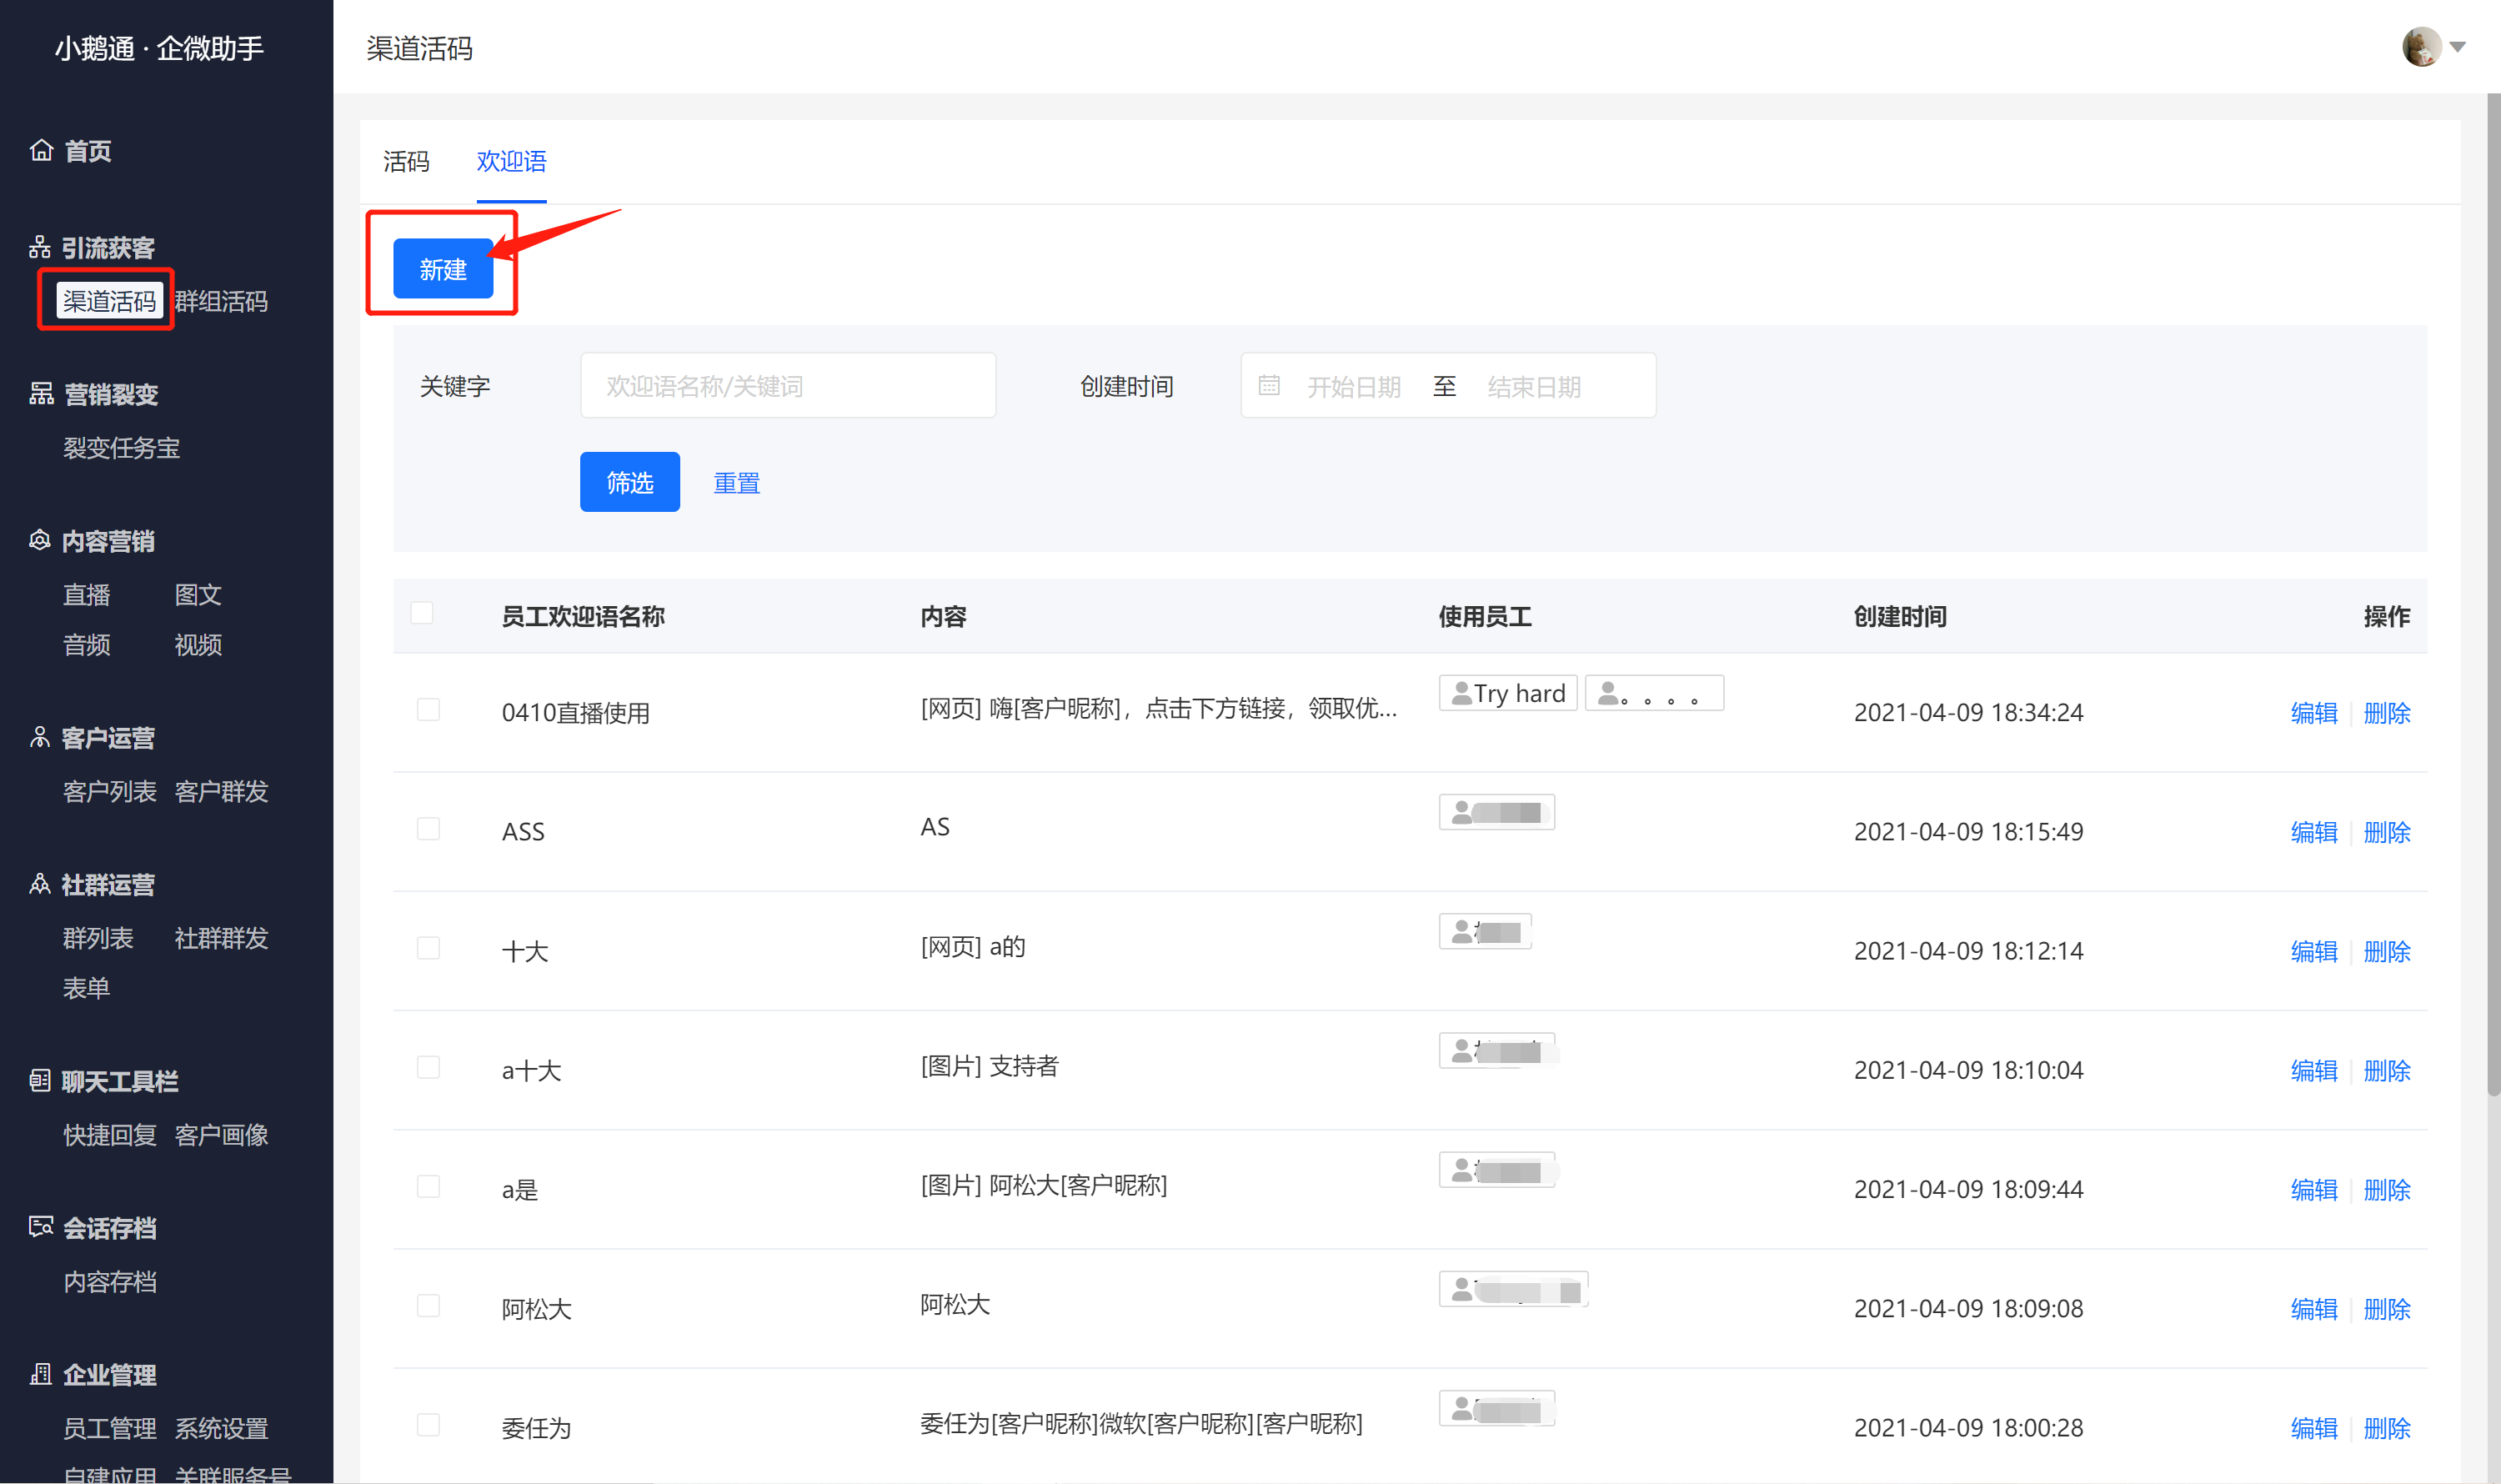Open 内容存档 in the sidebar

pyautogui.click(x=109, y=1282)
